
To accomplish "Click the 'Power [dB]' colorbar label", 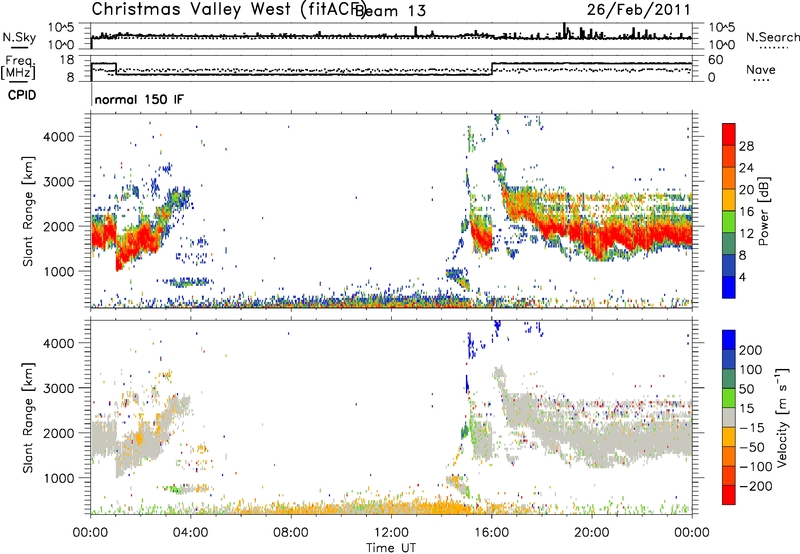I will (x=764, y=211).
